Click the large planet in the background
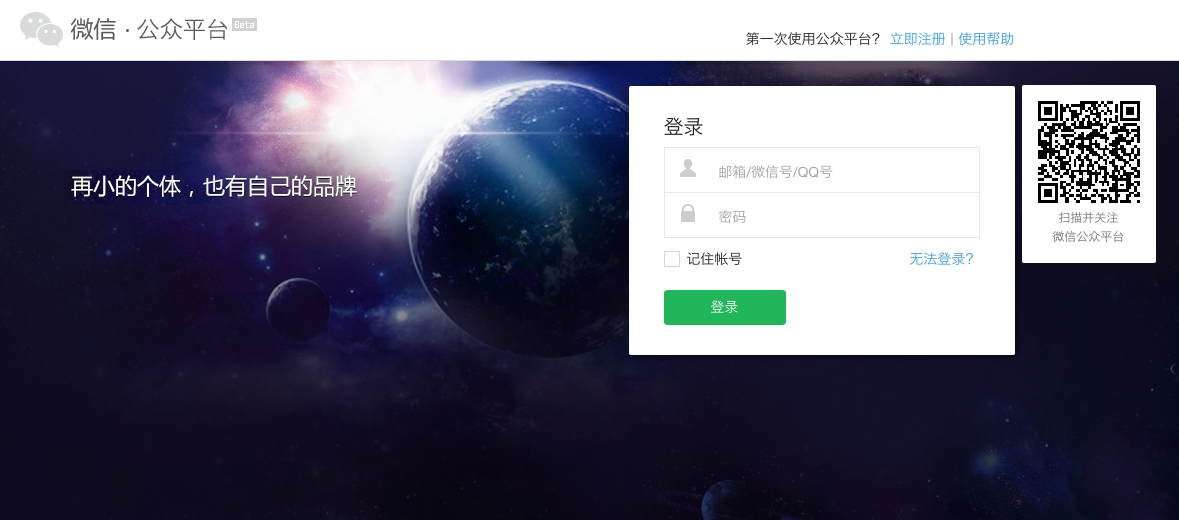The width and height of the screenshot is (1179, 520). coord(519,218)
